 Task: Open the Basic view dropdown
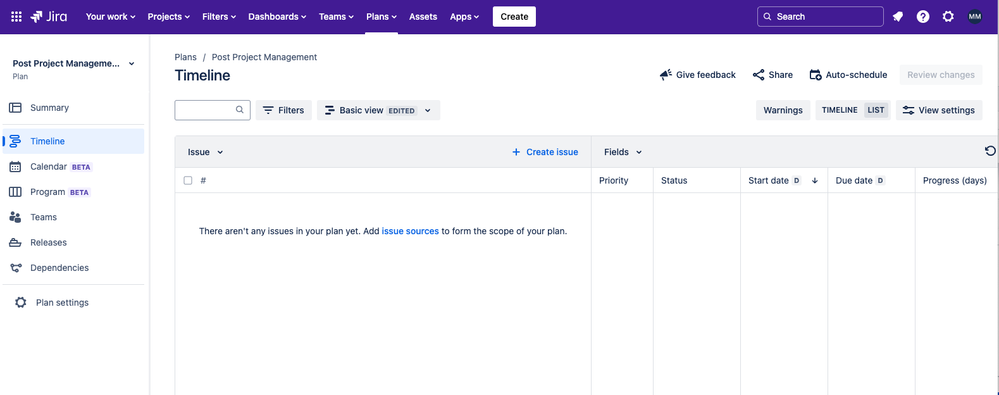[x=378, y=110]
